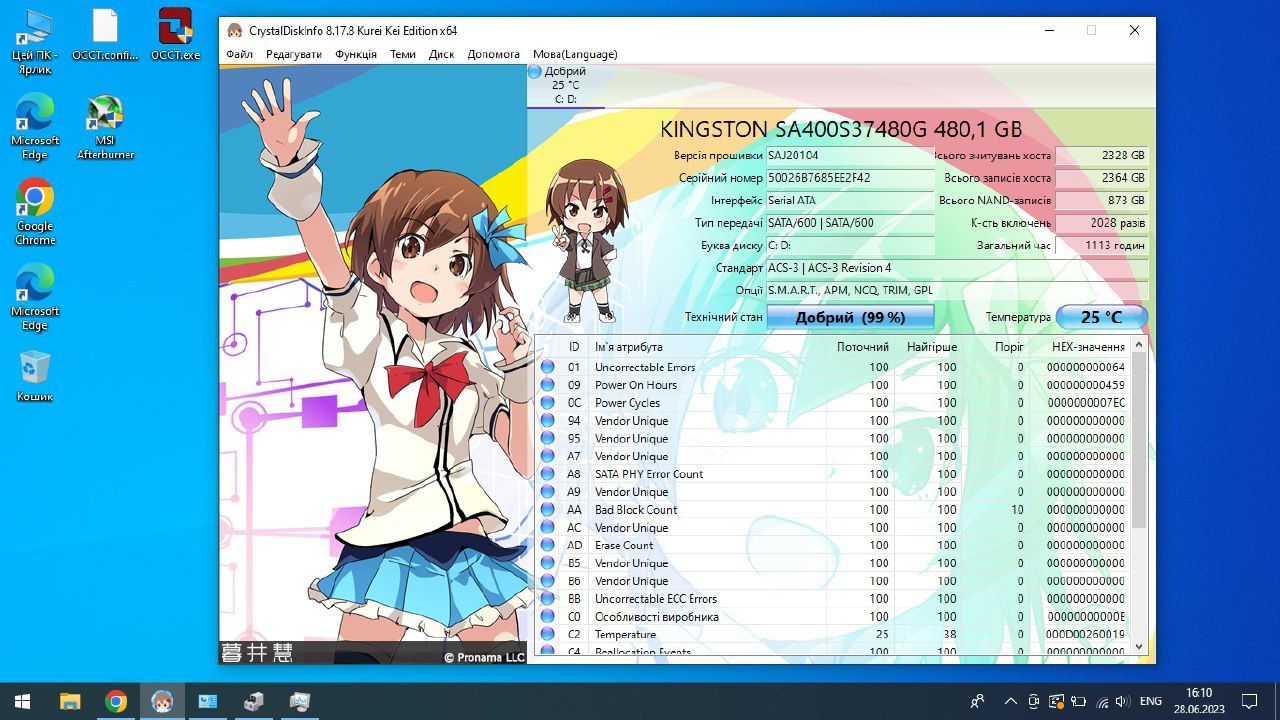The width and height of the screenshot is (1280, 720).
Task: Expand the hidden system tray icons chevron
Action: [x=1010, y=701]
